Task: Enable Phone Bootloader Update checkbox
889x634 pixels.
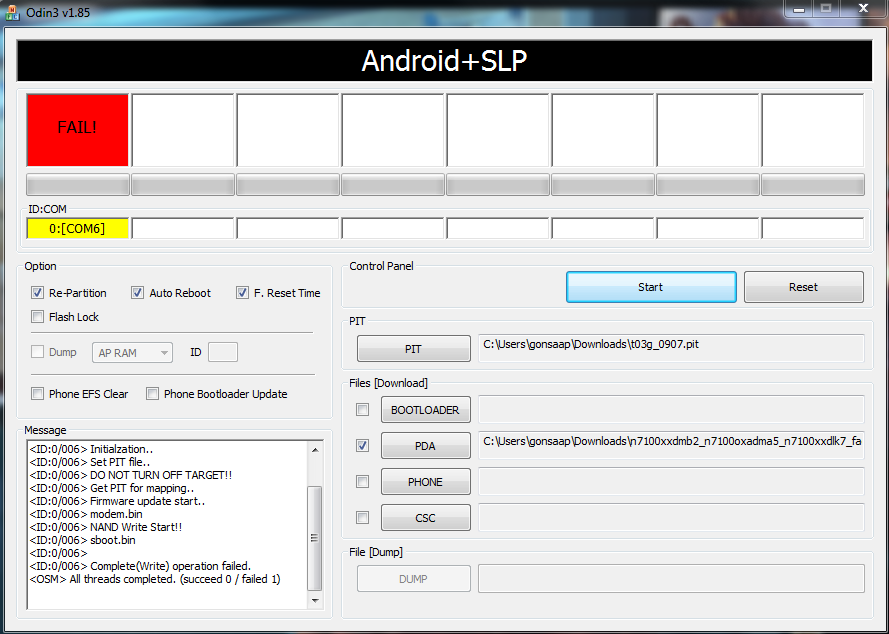Action: [x=152, y=394]
